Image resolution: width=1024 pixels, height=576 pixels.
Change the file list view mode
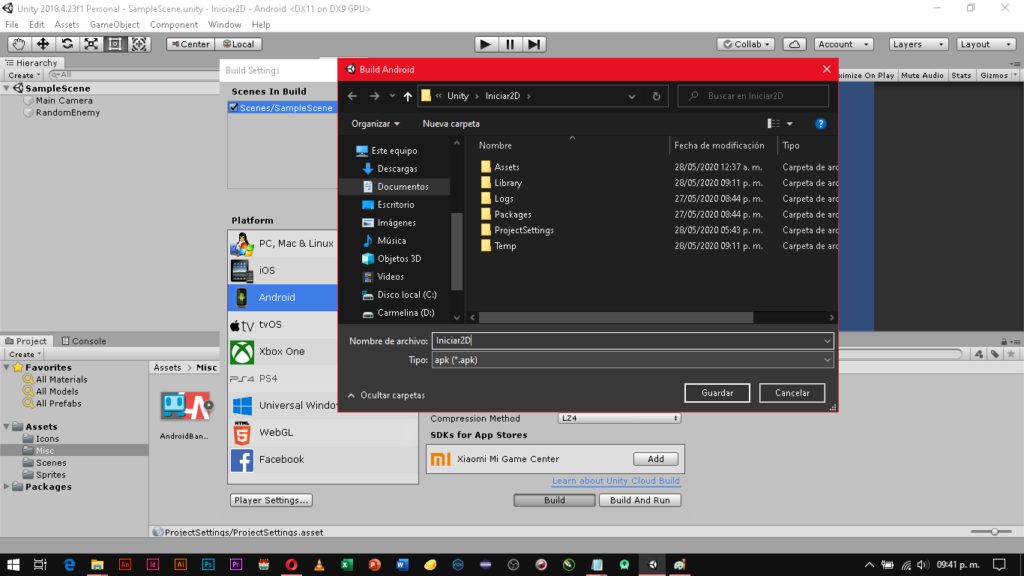[x=774, y=123]
